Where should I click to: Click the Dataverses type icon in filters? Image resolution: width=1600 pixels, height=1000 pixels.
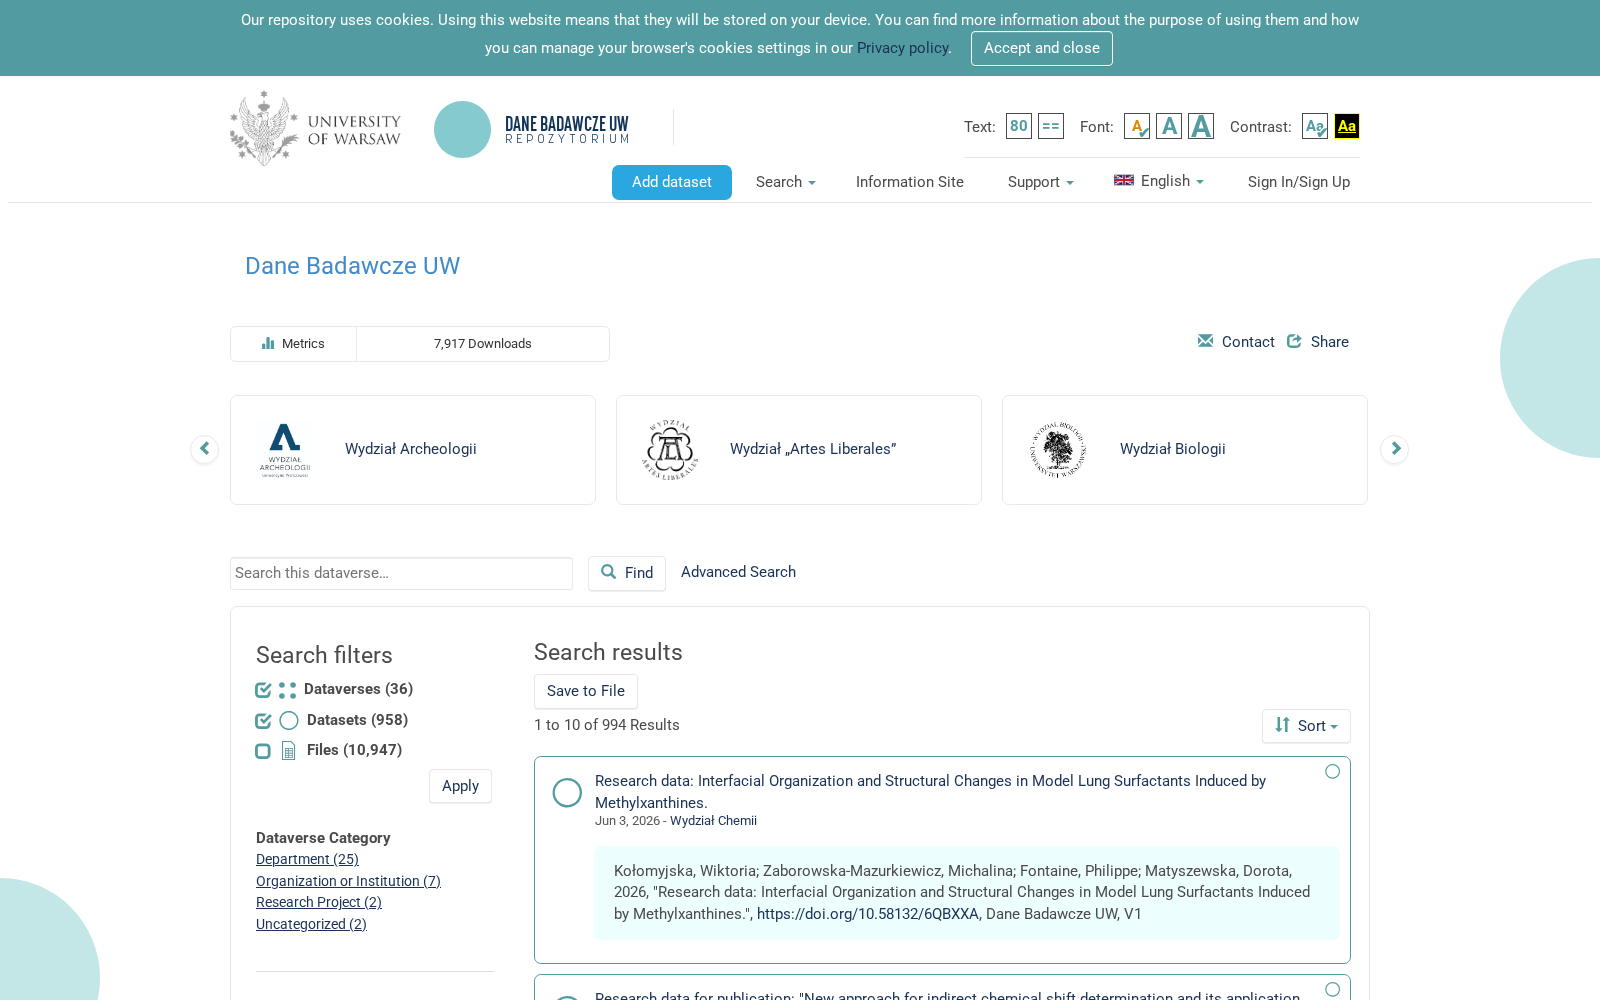coord(287,690)
